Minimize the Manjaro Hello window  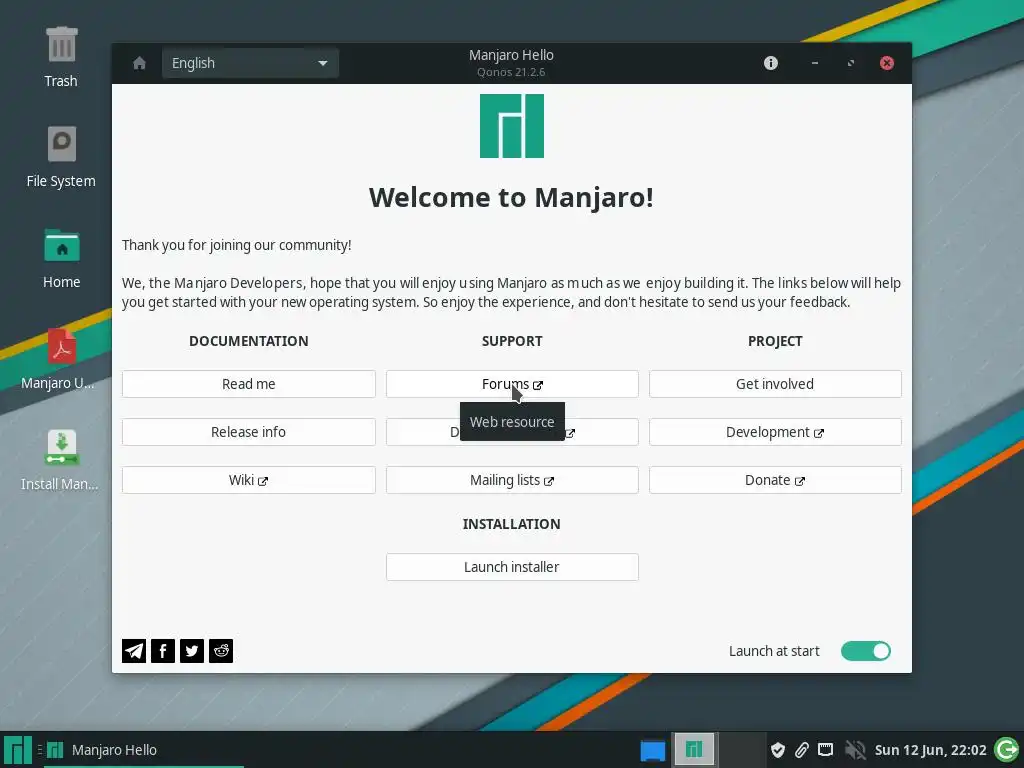[814, 63]
